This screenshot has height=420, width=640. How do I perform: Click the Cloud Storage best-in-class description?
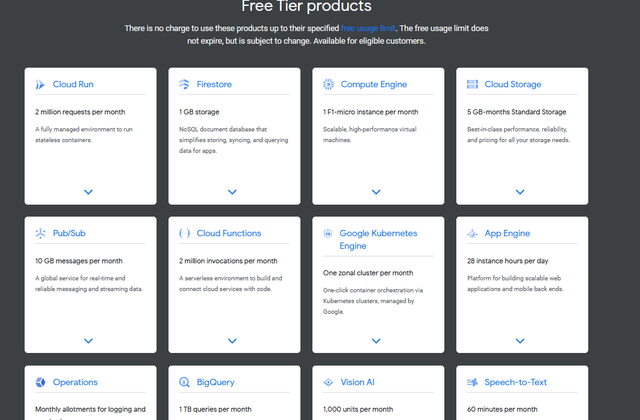point(518,135)
